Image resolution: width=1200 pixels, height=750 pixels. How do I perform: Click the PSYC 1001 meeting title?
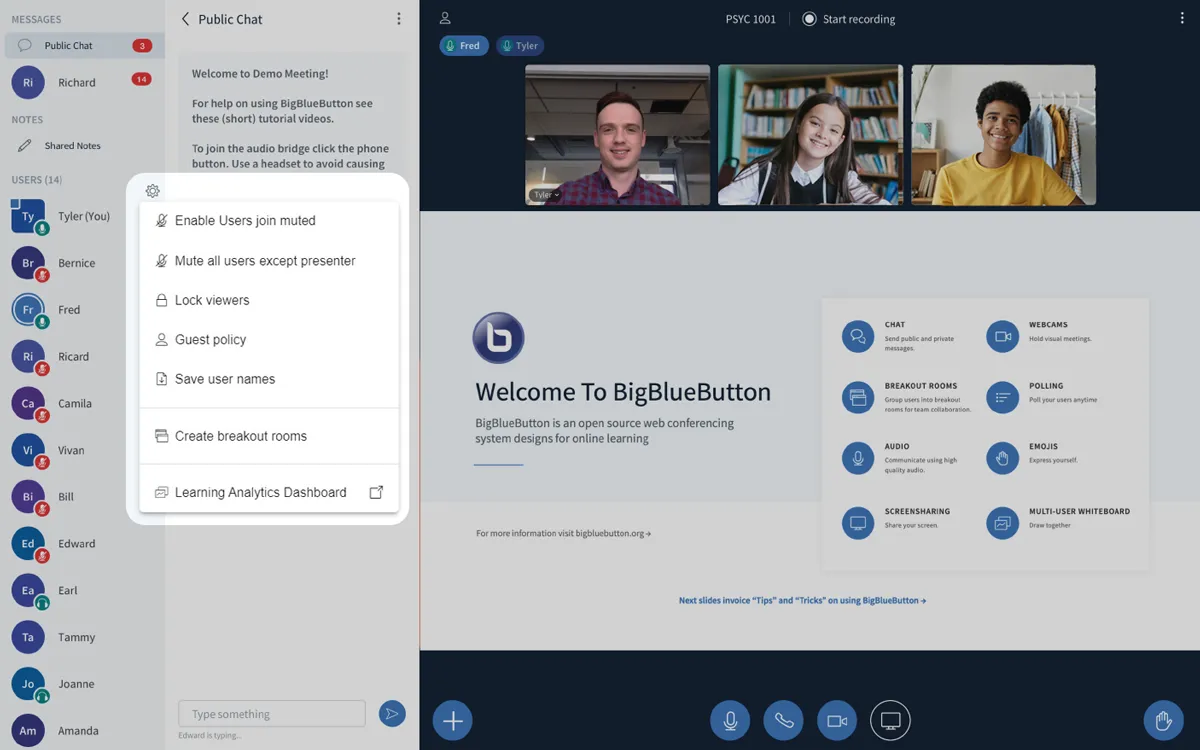(x=751, y=19)
